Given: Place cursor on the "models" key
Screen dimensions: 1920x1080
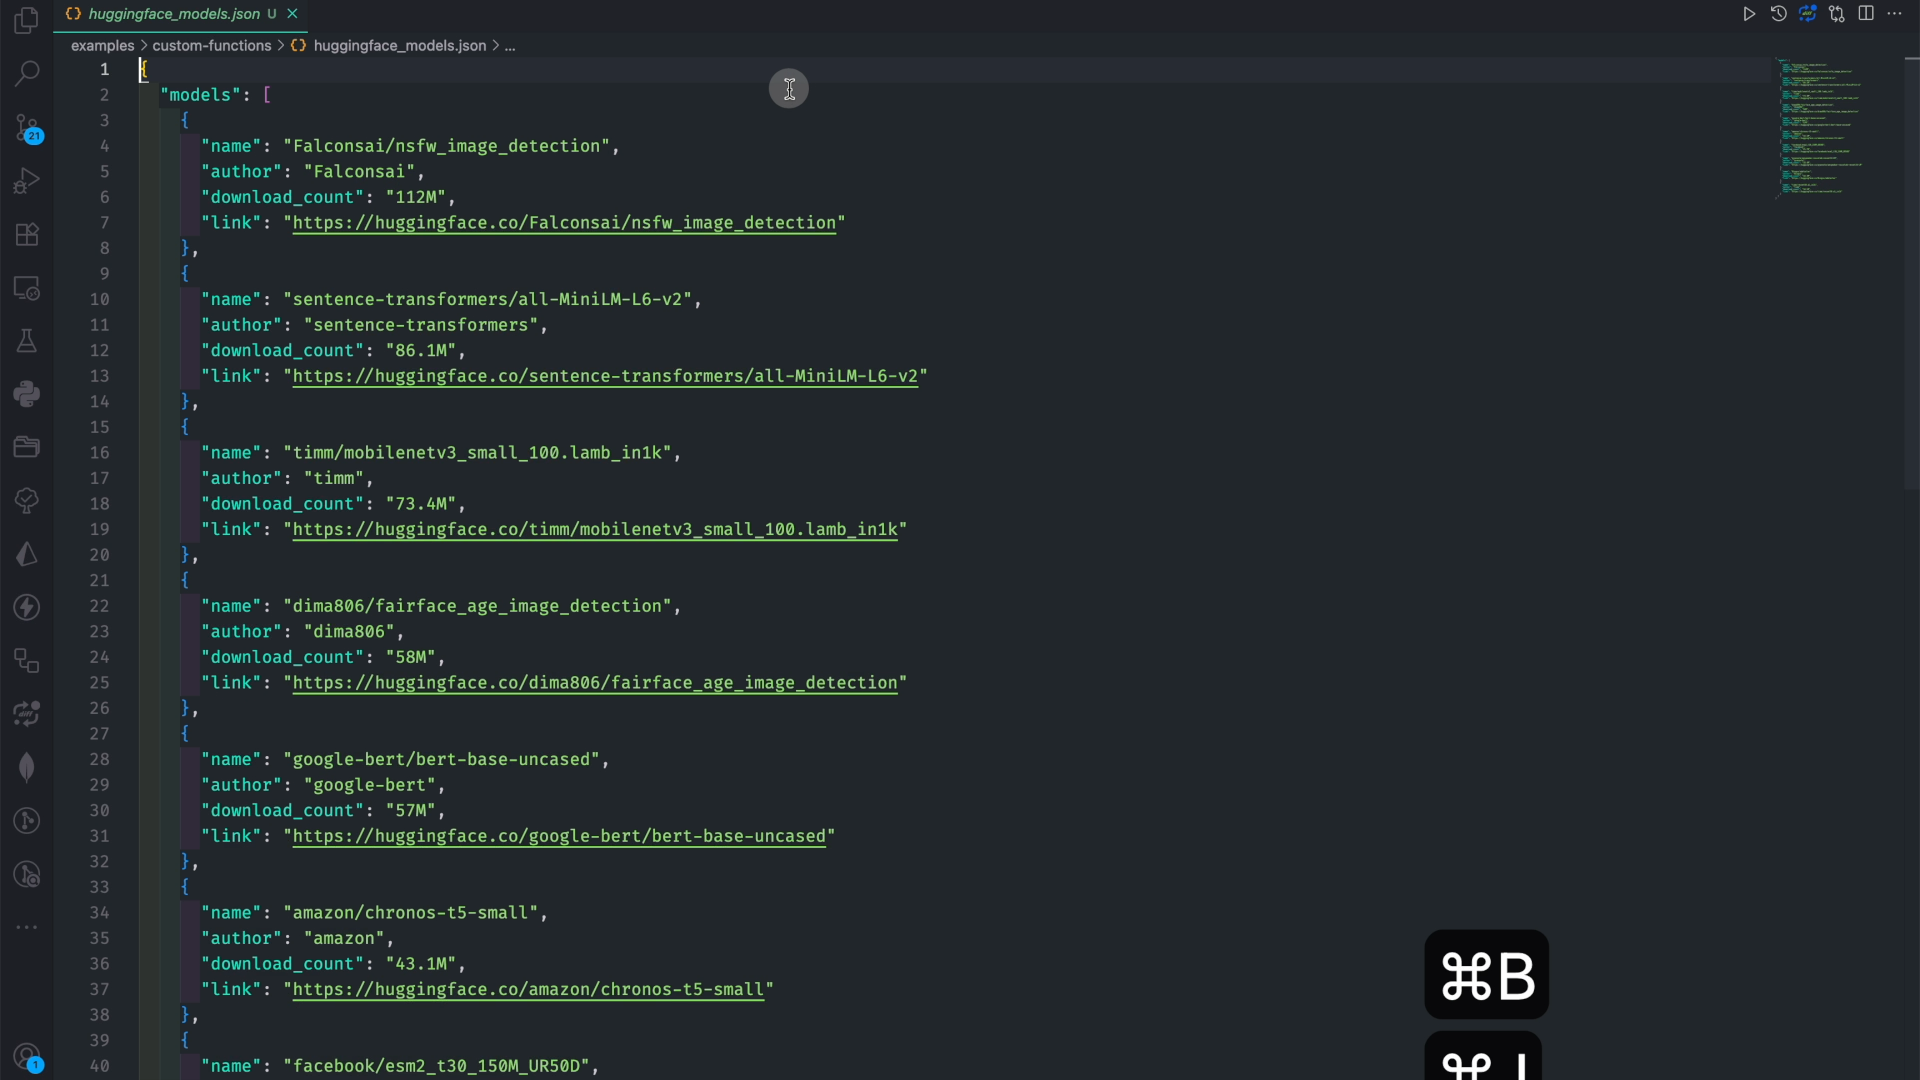Looking at the screenshot, I should (200, 95).
